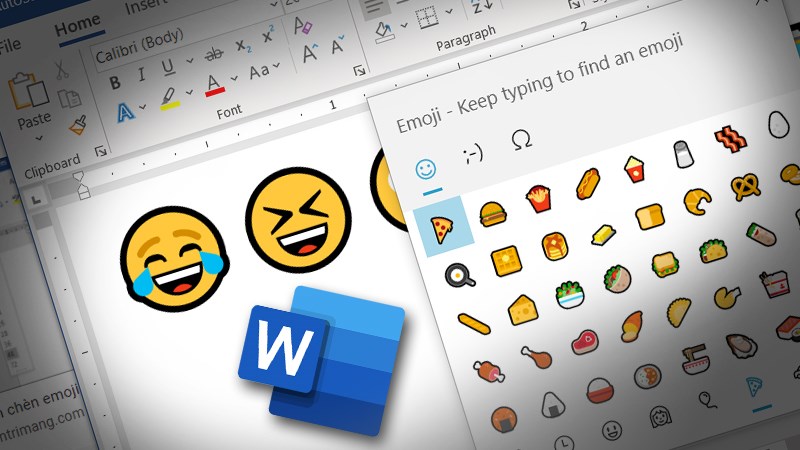The image size is (800, 450).
Task: Open the highlight color dropdown arrow
Action: 189,93
